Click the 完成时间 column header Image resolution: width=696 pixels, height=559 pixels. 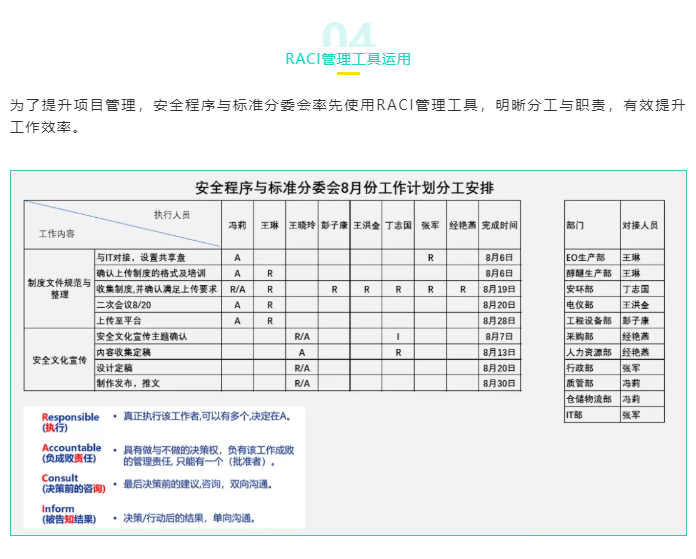[499, 225]
